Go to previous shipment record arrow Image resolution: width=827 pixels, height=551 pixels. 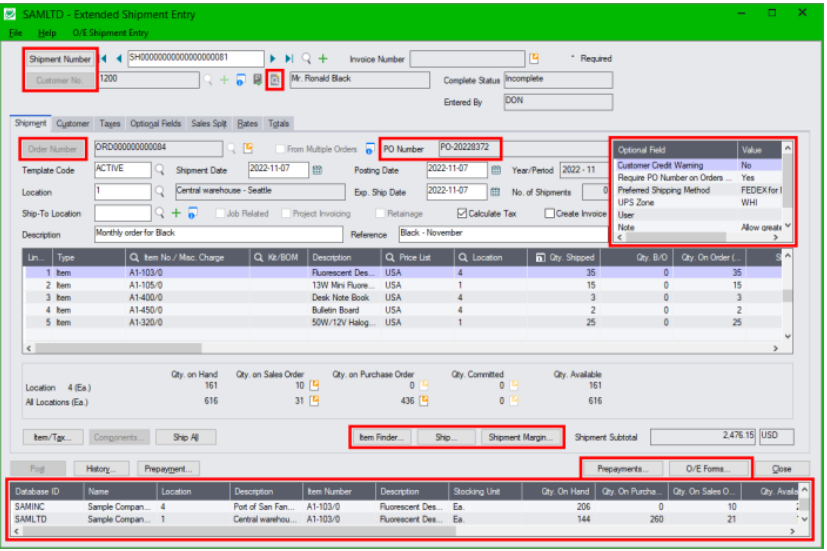119,59
